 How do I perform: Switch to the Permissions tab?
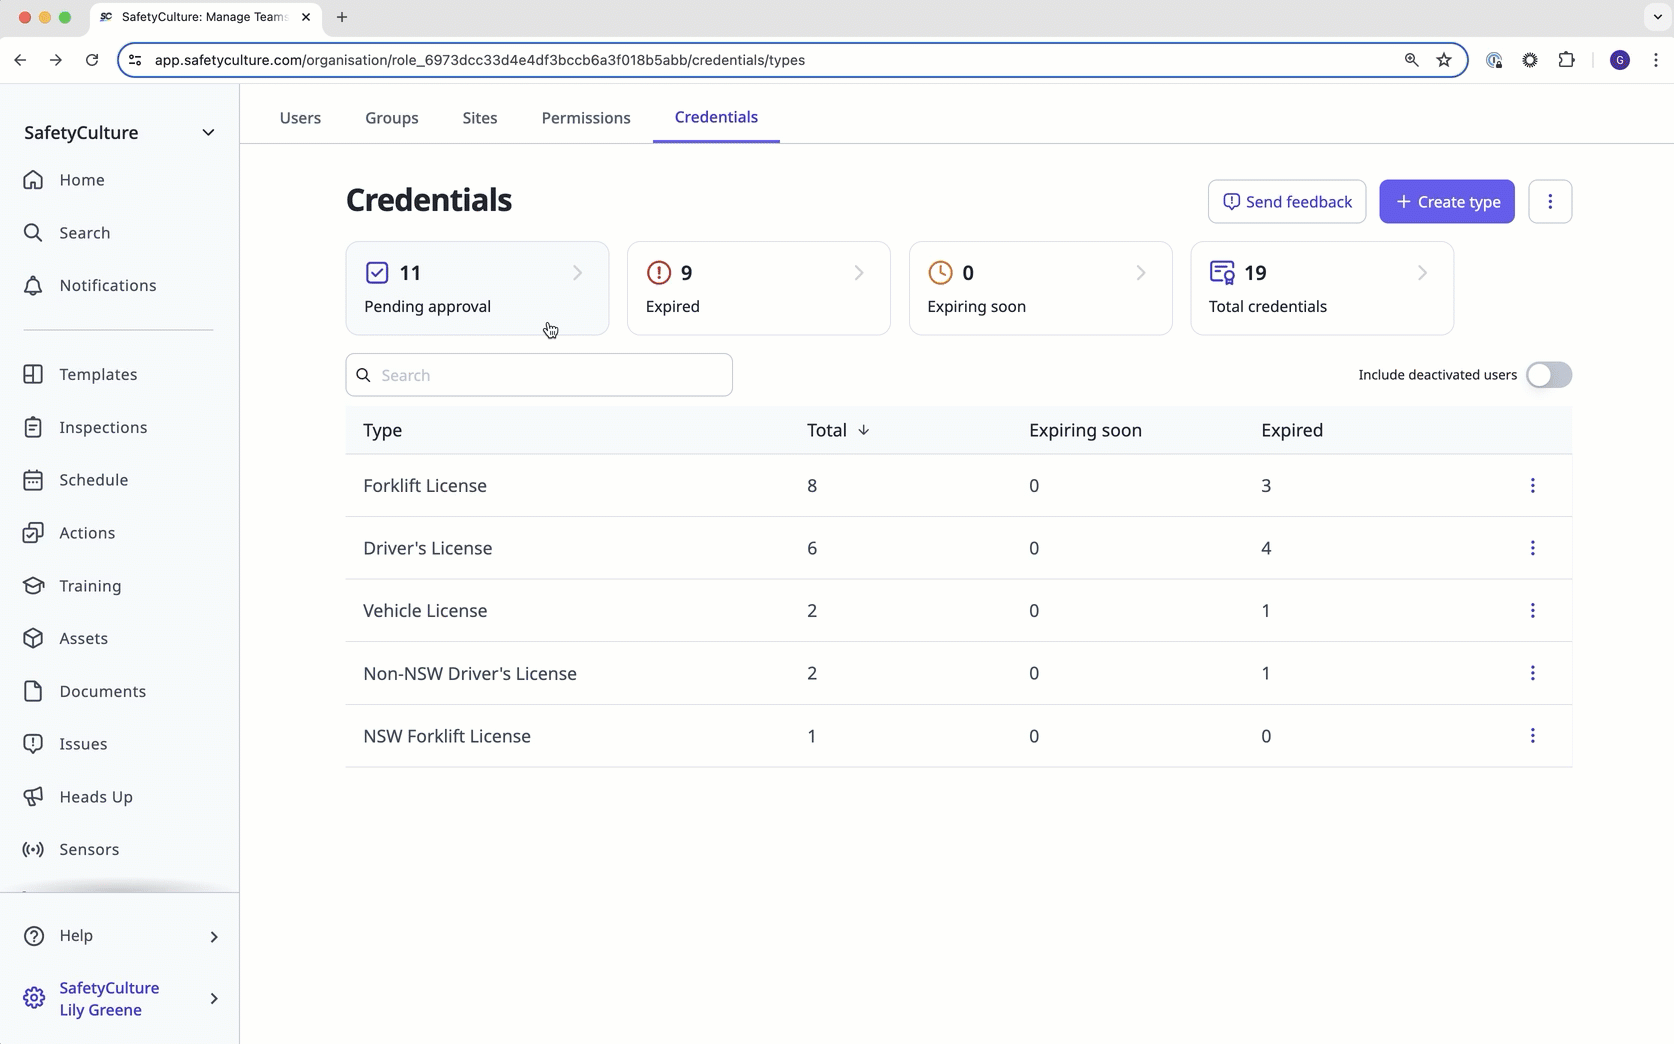pos(586,118)
